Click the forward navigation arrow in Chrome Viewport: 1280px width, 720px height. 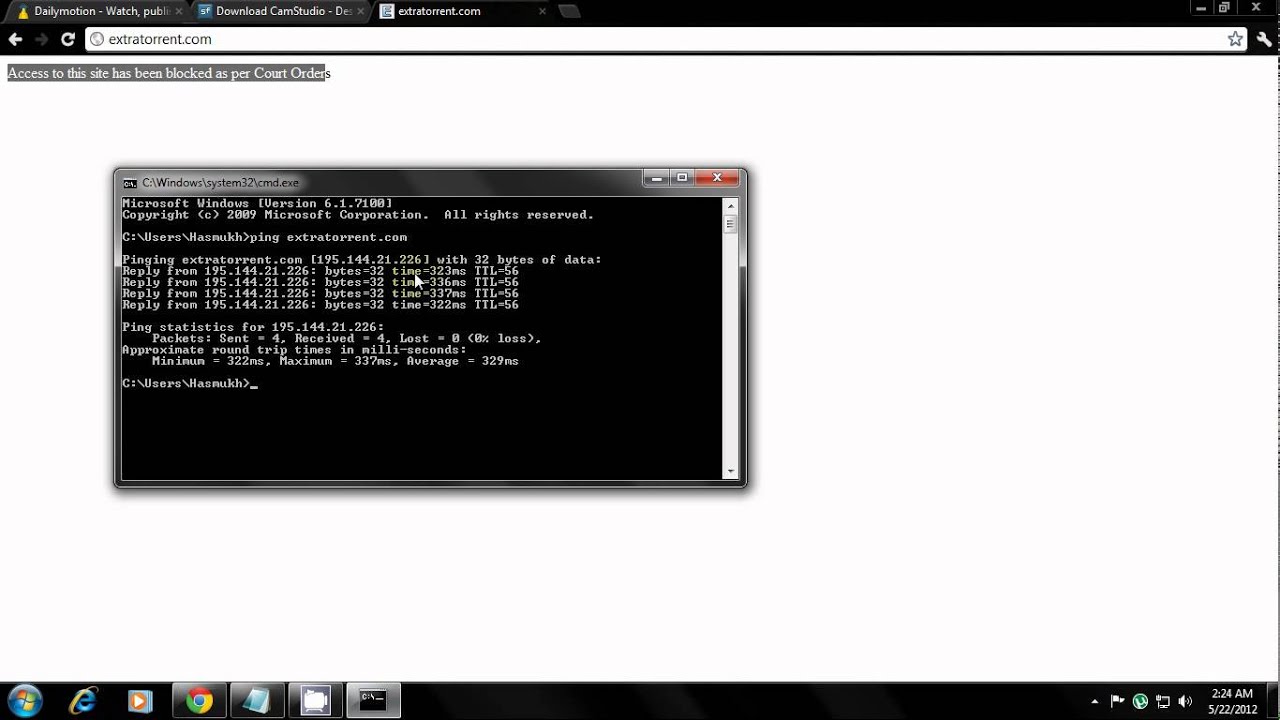coord(41,39)
